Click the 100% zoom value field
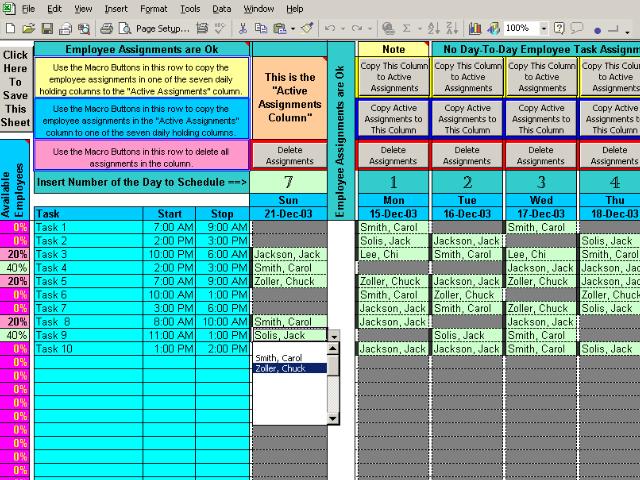The width and height of the screenshot is (640, 480). pyautogui.click(x=522, y=28)
